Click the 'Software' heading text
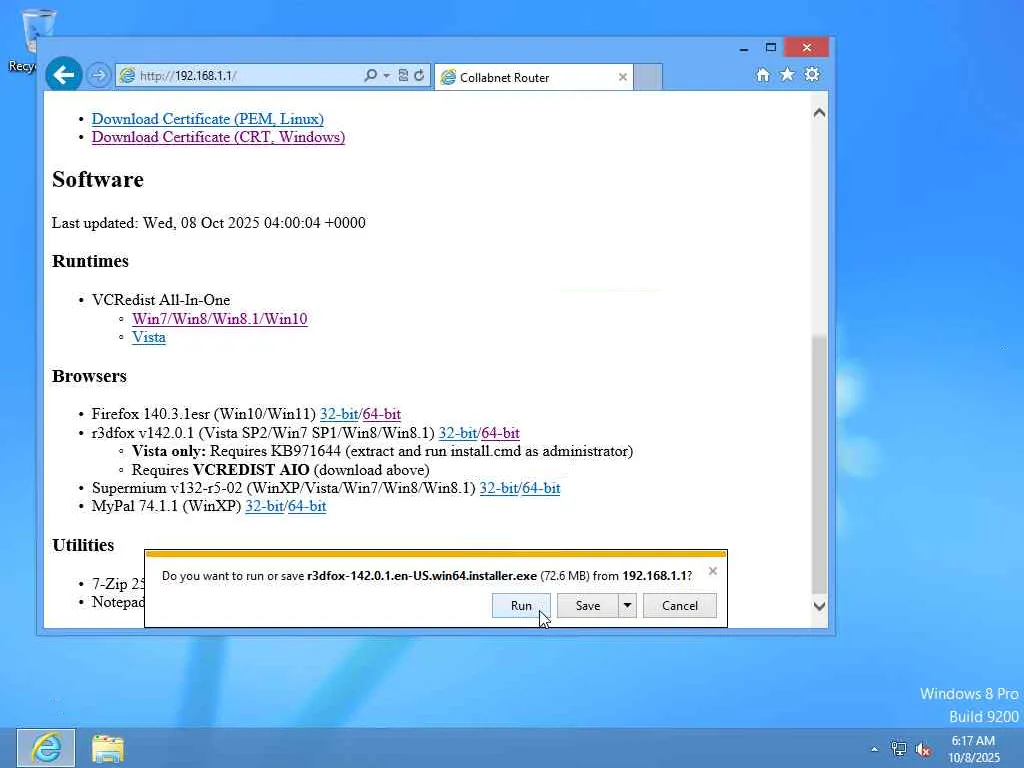The height and width of the screenshot is (768, 1024). [x=98, y=180]
